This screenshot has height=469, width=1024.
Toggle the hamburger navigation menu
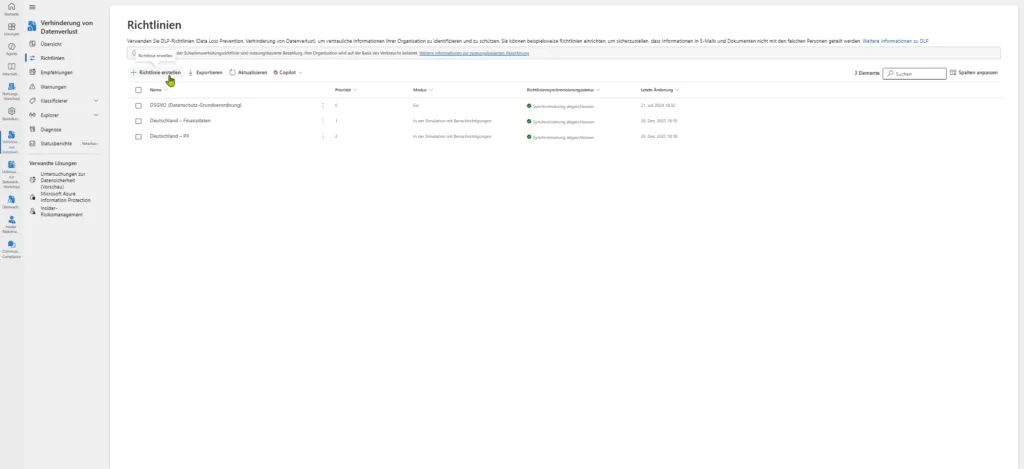(33, 7)
